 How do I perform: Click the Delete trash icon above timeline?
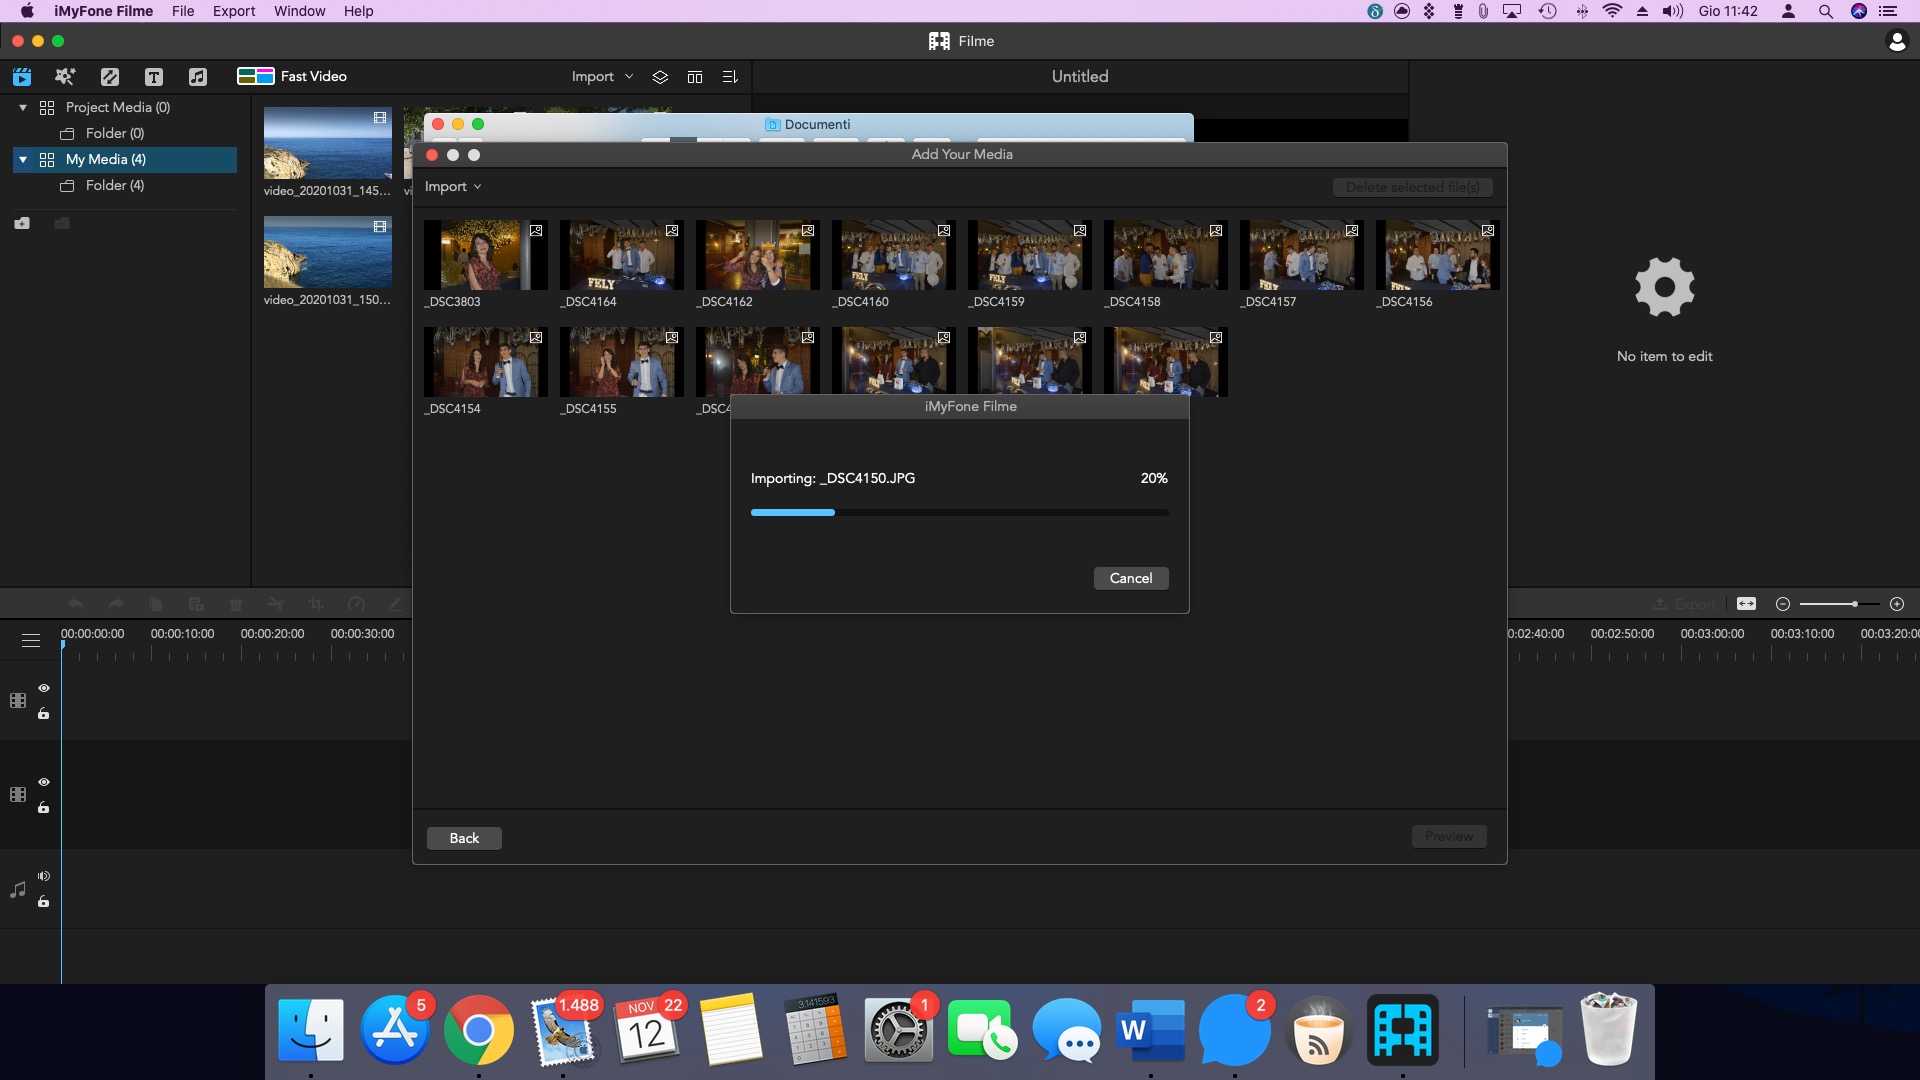coord(236,604)
